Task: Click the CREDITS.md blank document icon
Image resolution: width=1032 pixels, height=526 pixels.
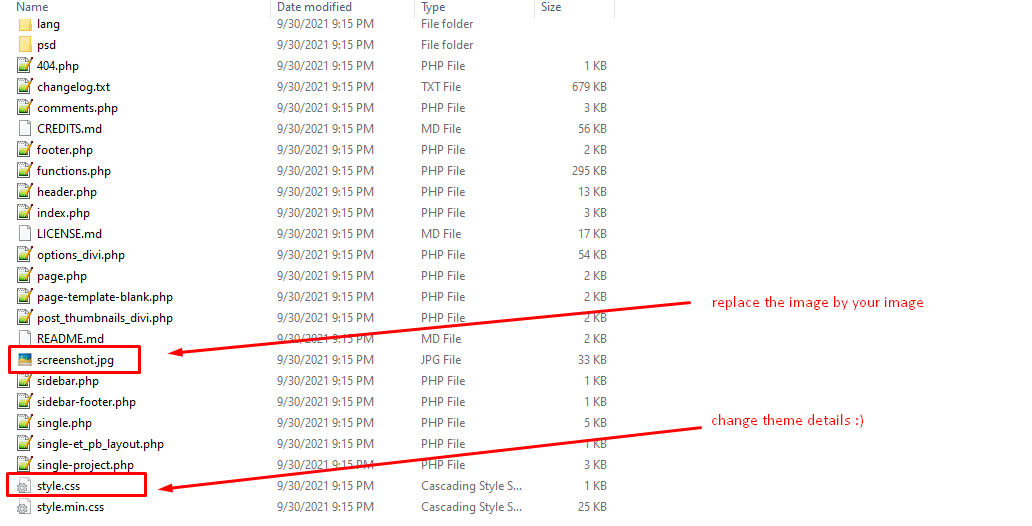Action: [25, 129]
